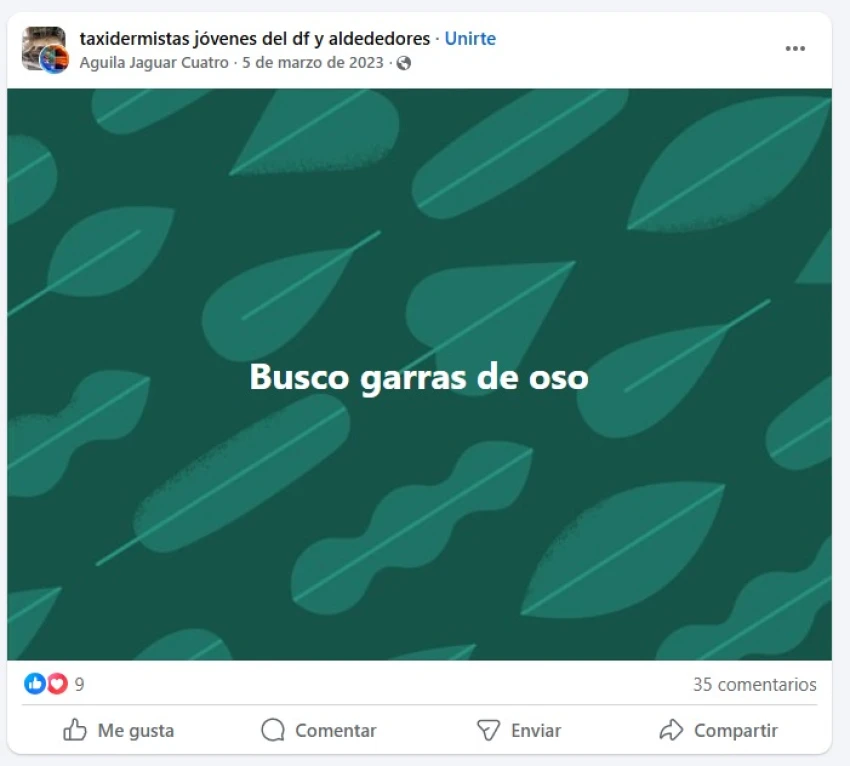Open the group profile picture
The height and width of the screenshot is (766, 850).
(x=43, y=48)
